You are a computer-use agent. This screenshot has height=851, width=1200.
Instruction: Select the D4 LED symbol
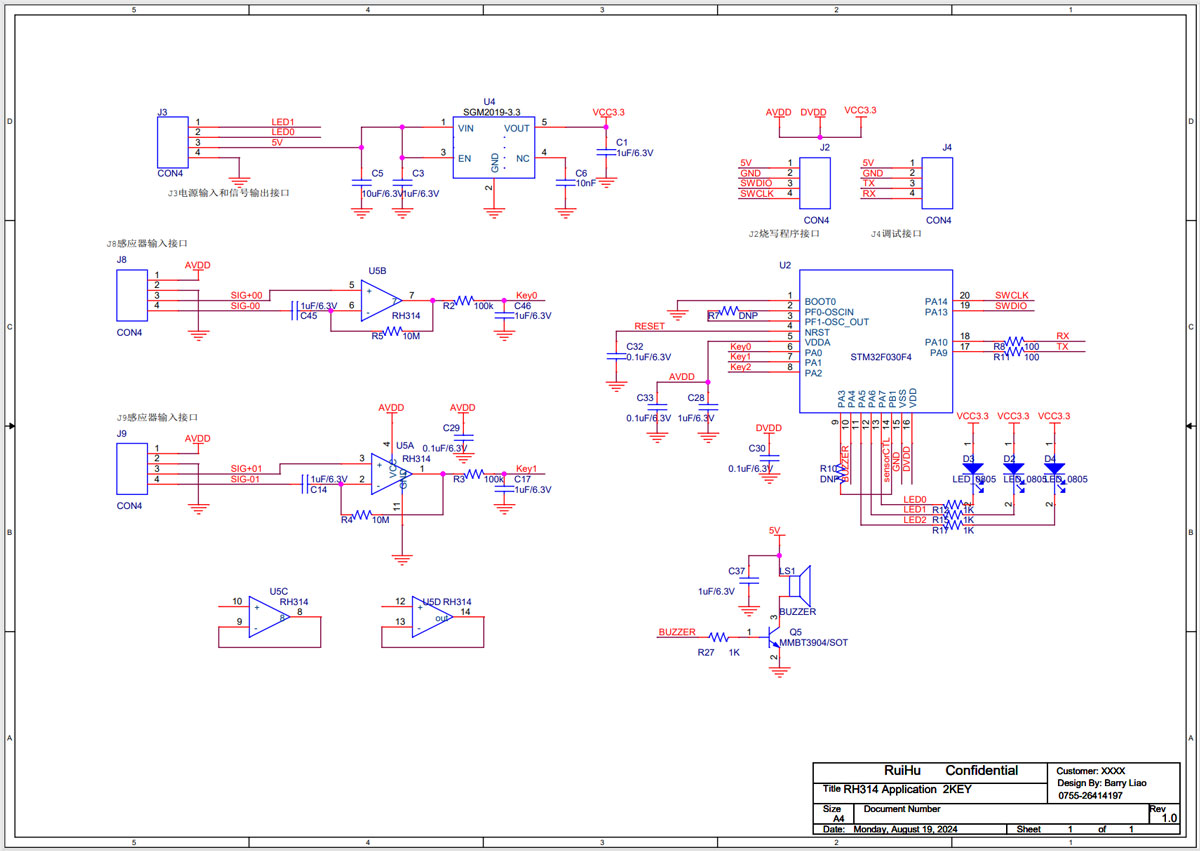(1053, 468)
